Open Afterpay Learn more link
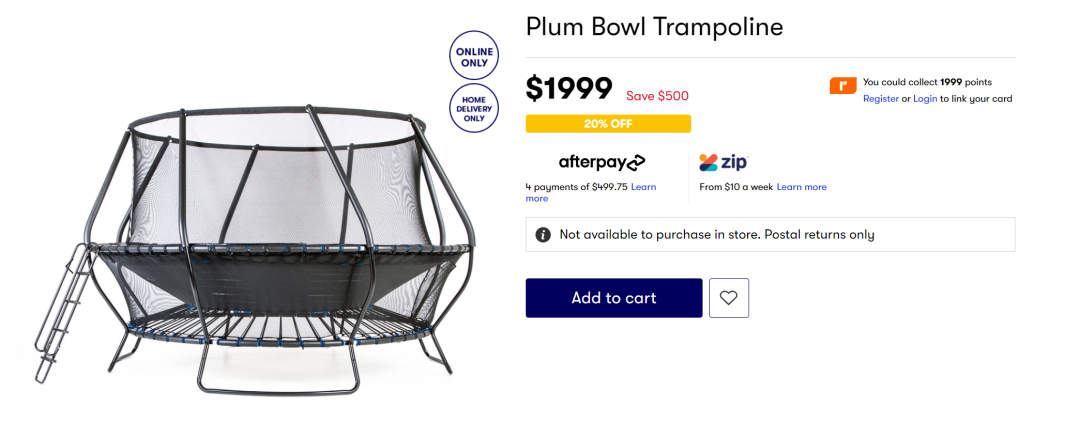The width and height of the screenshot is (1080, 422). (x=591, y=193)
